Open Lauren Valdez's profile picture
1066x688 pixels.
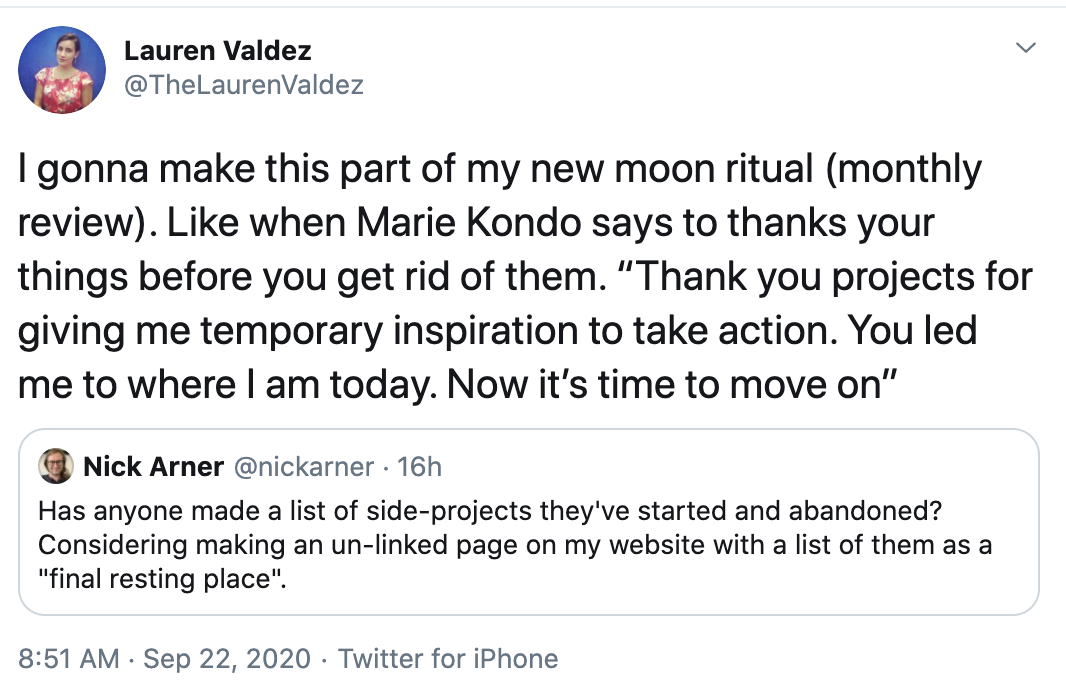pos(62,70)
